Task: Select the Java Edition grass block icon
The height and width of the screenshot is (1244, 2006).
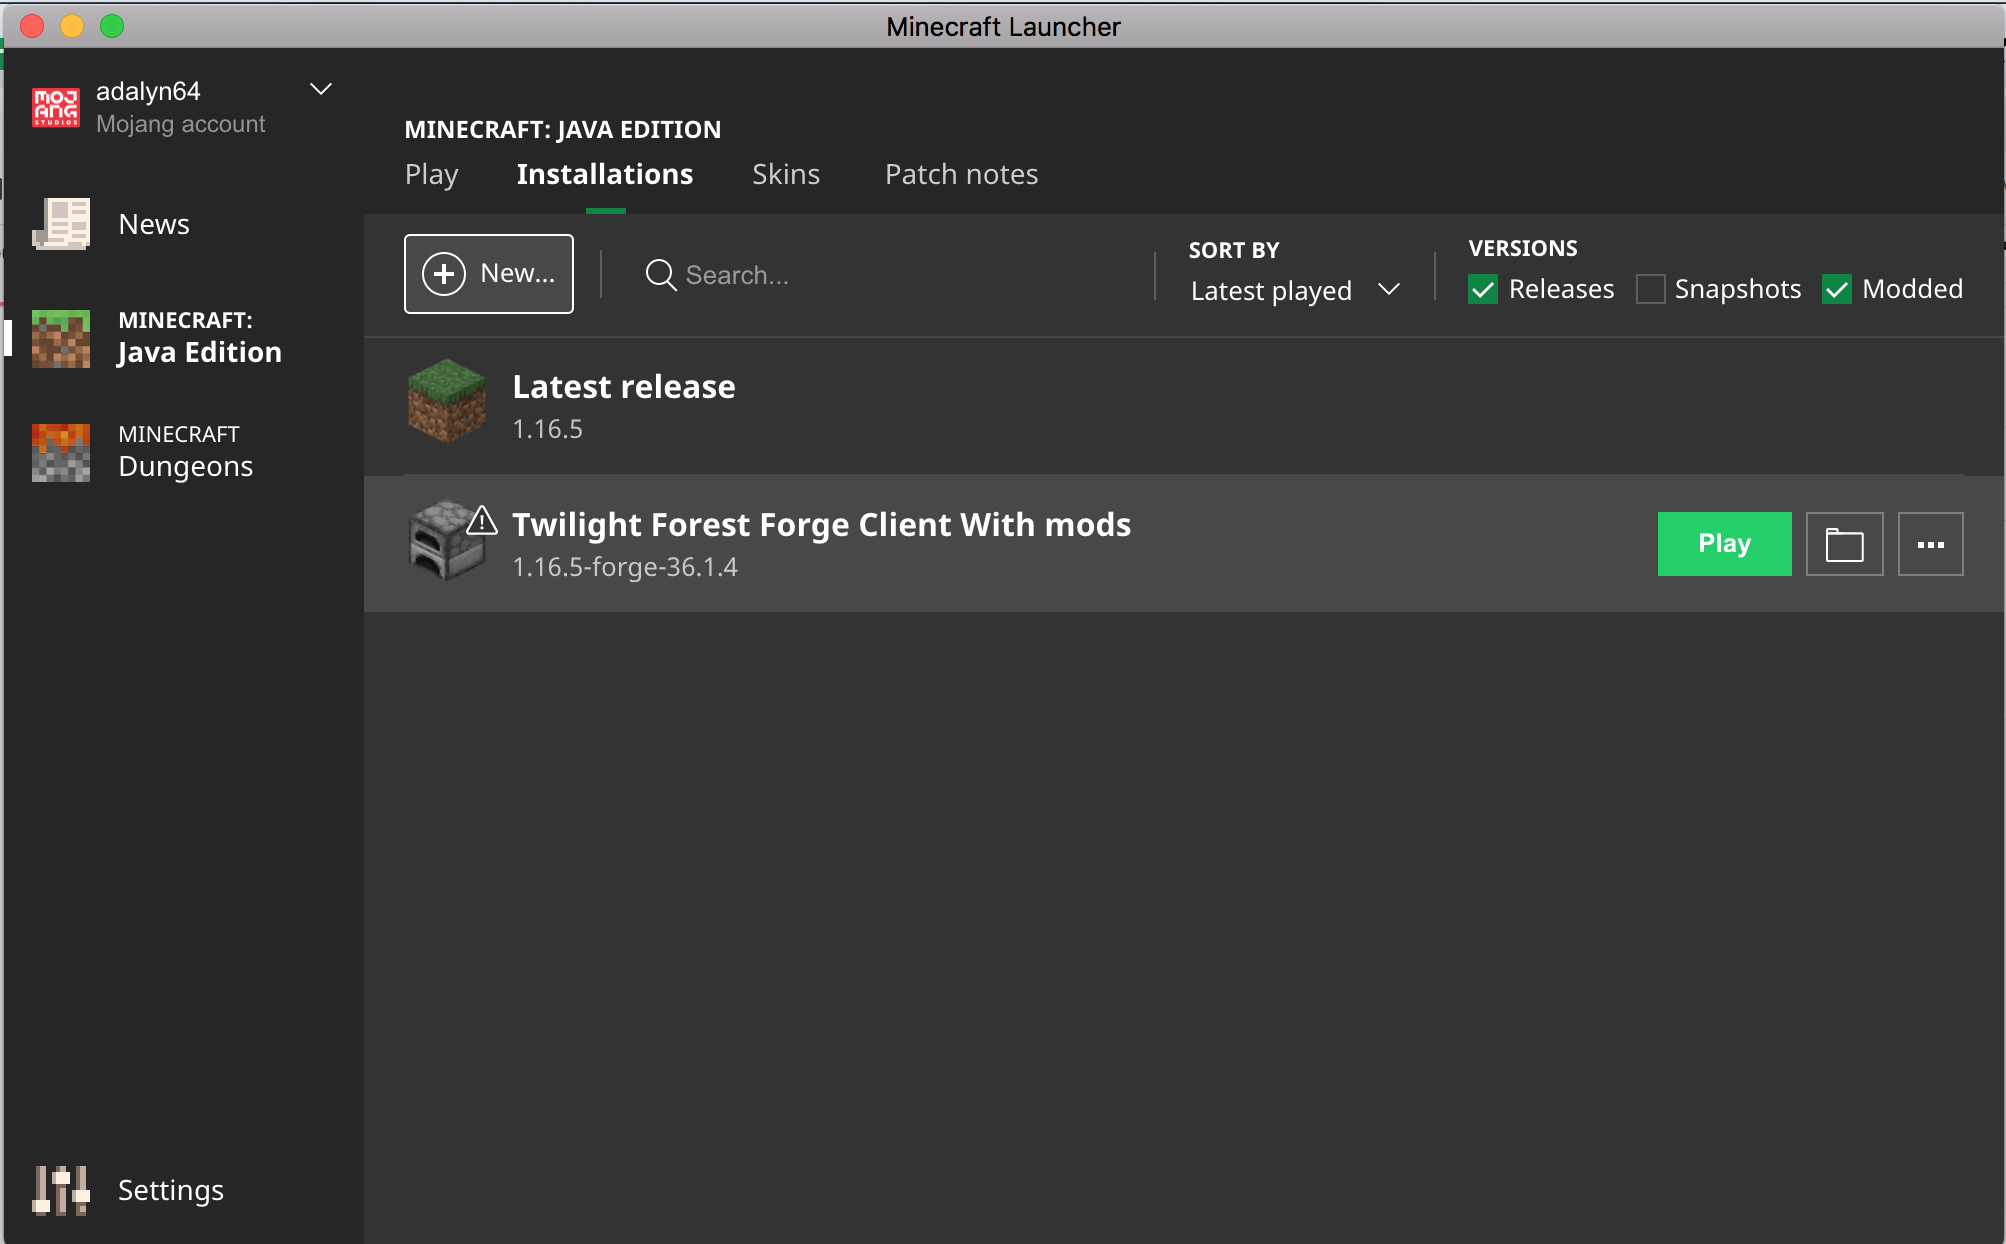Action: (61, 338)
